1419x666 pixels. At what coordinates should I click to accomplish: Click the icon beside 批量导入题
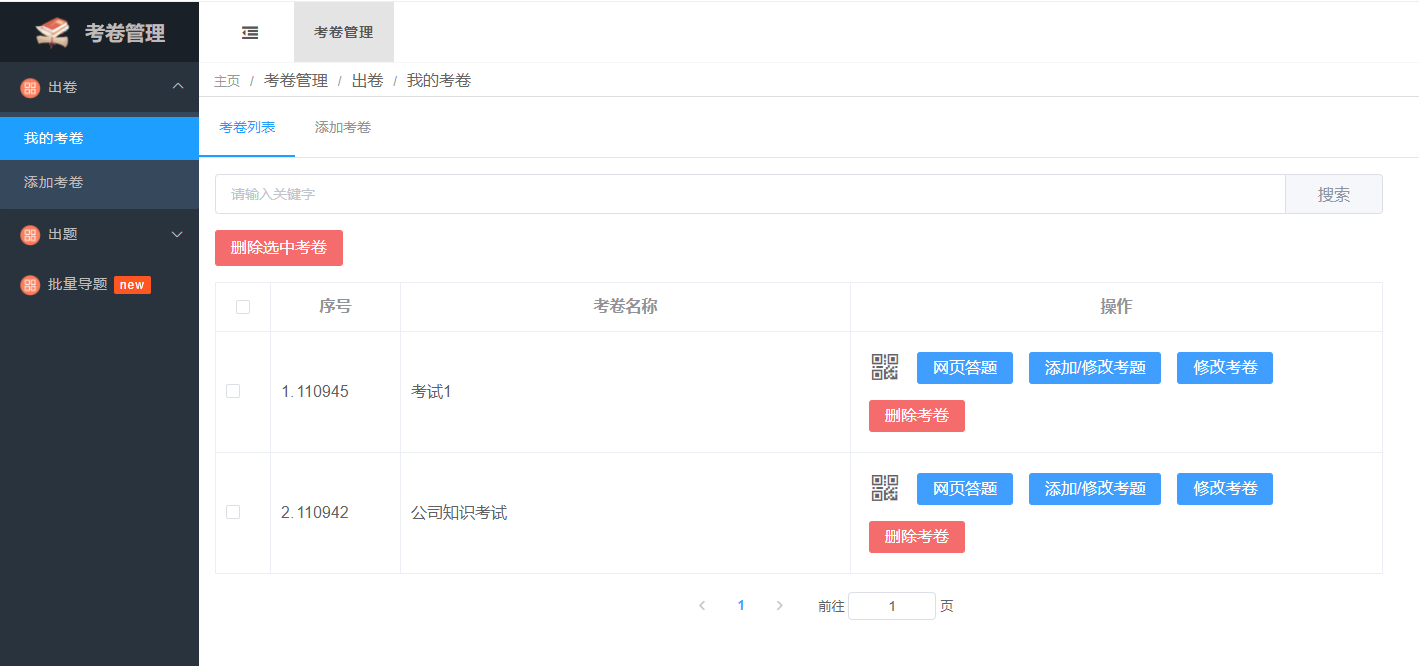(x=28, y=284)
